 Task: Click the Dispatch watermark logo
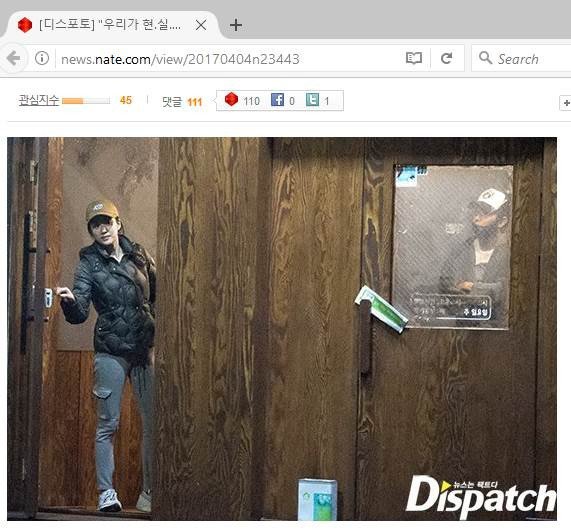(x=481, y=497)
